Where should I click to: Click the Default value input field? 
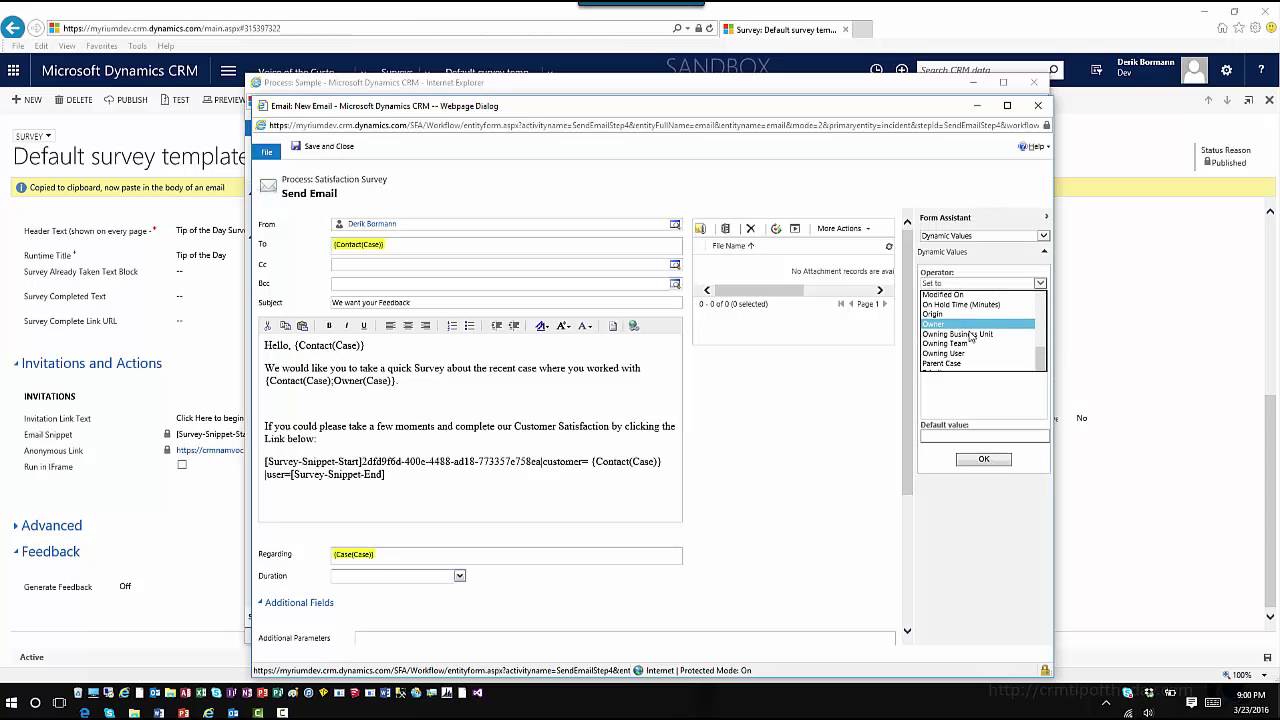tap(984, 436)
